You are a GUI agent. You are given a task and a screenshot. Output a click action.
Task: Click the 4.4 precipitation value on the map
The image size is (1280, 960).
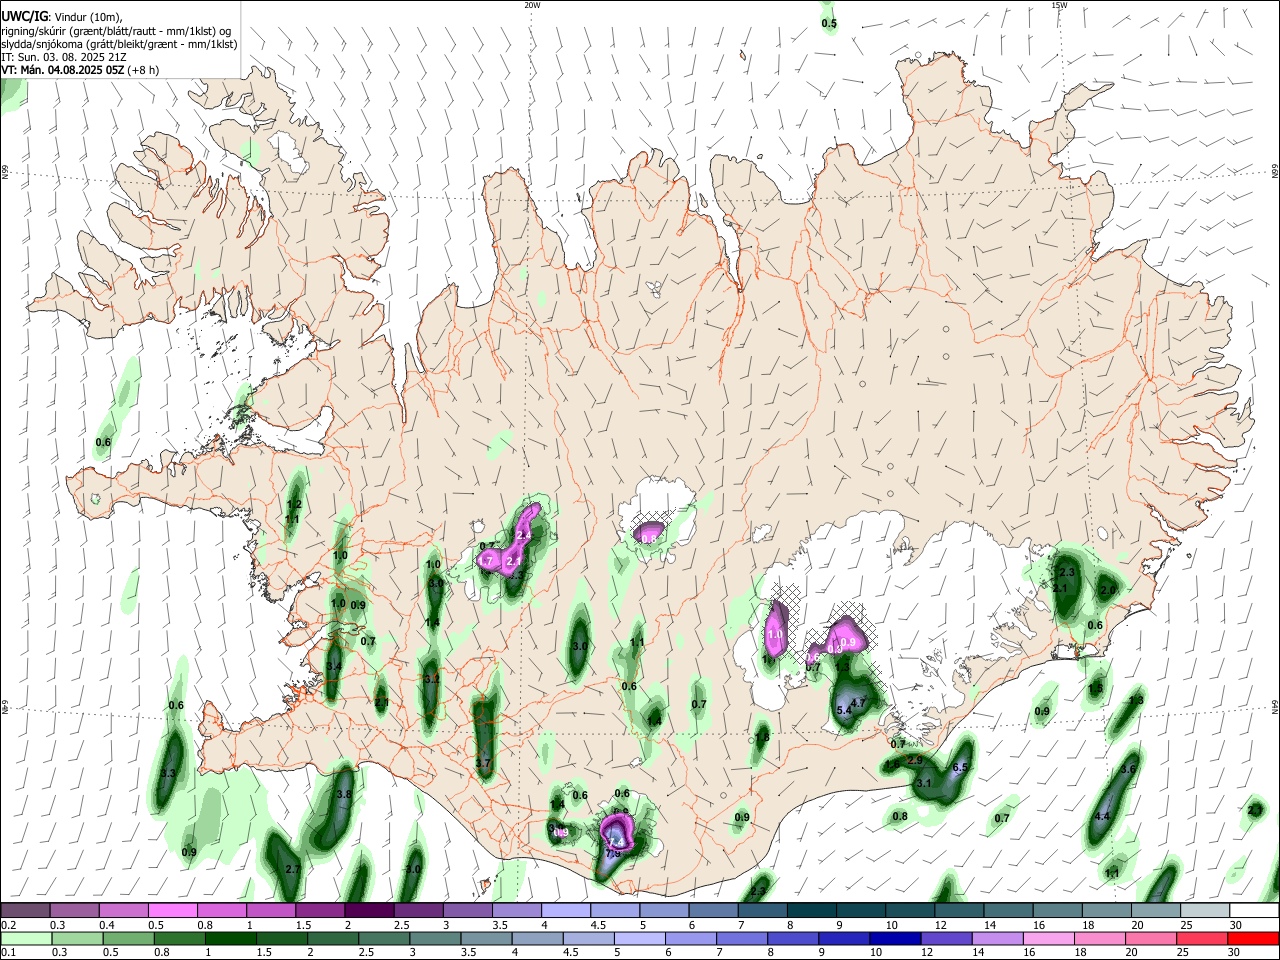[1103, 817]
